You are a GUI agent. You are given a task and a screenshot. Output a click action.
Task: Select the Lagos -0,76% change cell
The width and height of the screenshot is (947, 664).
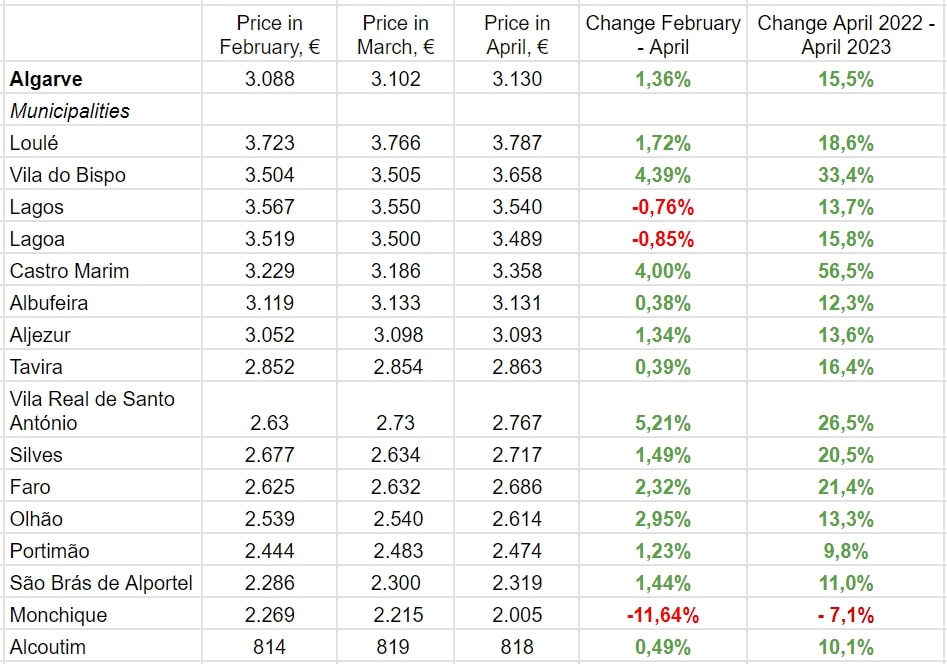point(663,207)
